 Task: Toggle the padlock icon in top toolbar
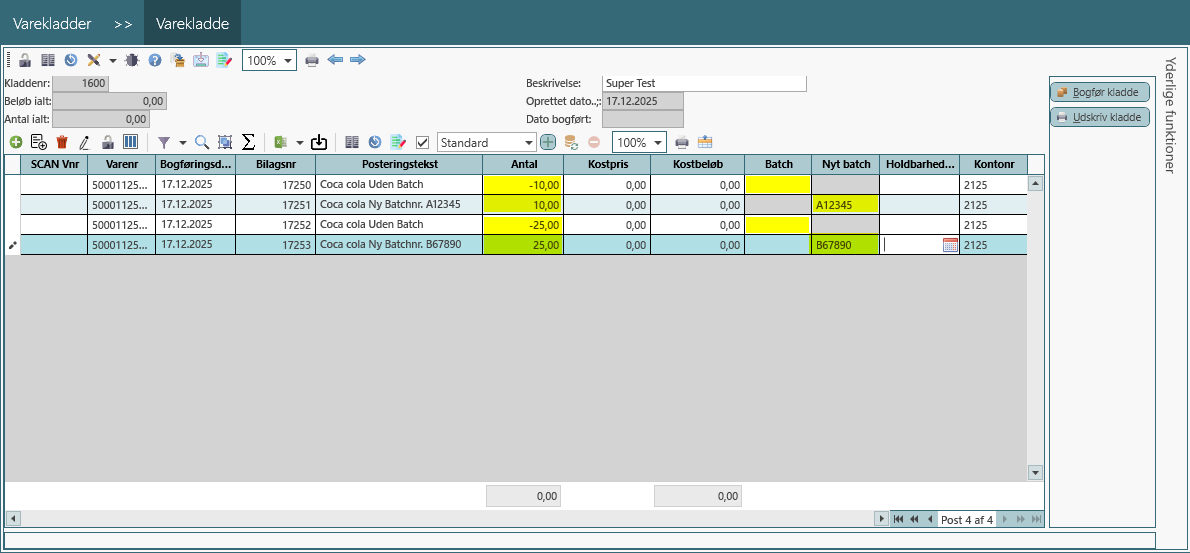pyautogui.click(x=25, y=60)
